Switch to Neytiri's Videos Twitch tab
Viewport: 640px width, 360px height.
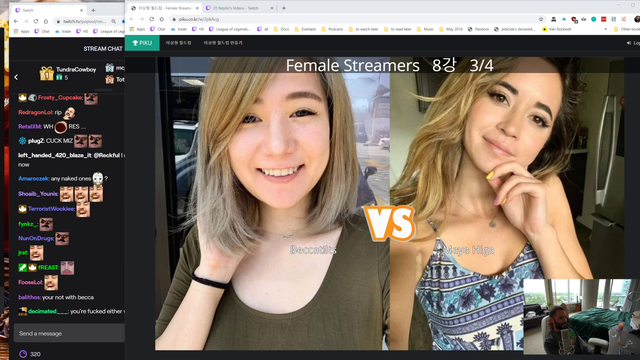point(240,8)
